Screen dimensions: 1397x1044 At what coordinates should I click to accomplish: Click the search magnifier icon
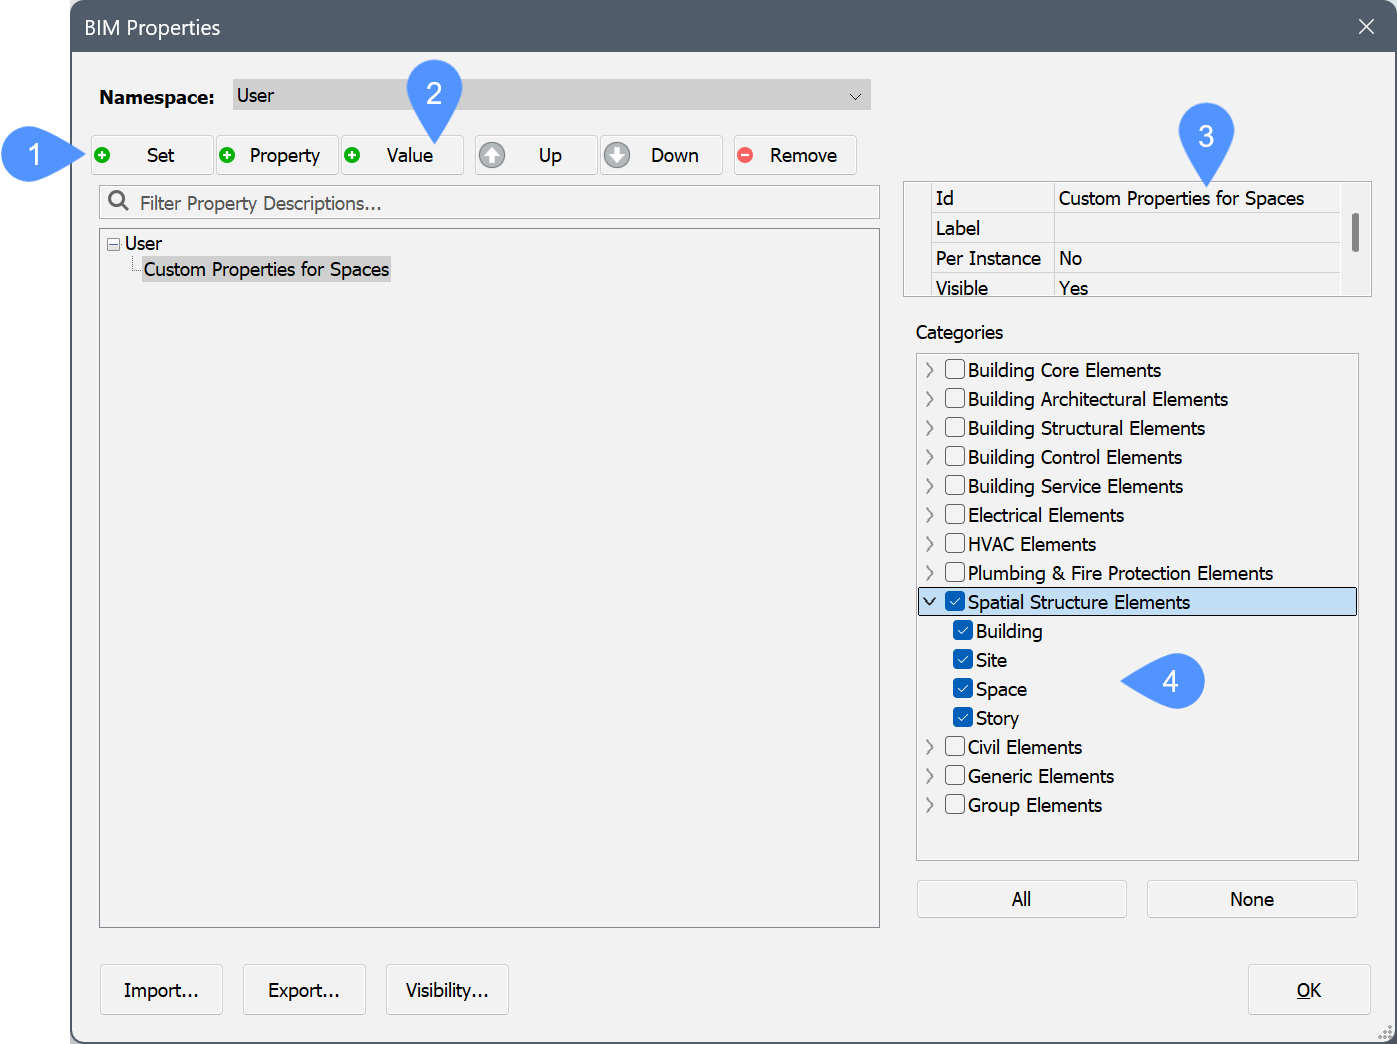[x=118, y=202]
